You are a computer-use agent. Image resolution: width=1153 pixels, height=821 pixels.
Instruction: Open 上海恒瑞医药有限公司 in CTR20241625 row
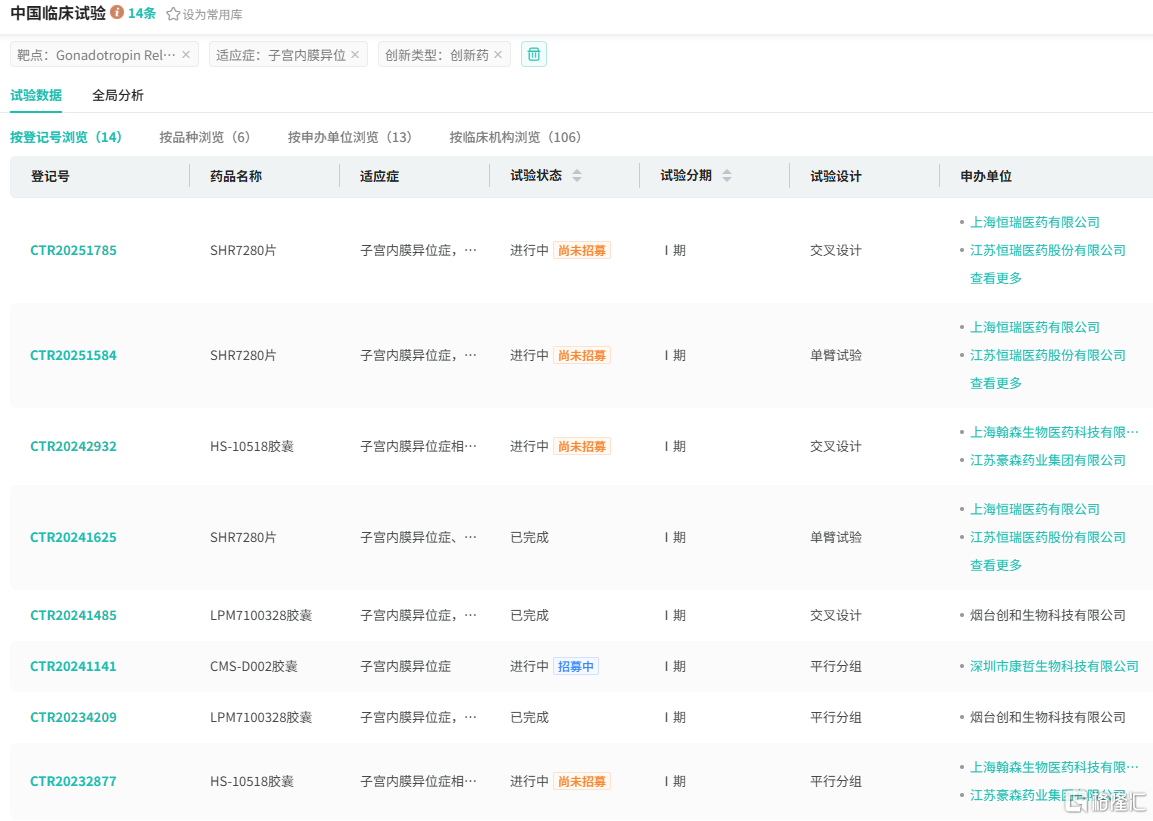point(1035,509)
